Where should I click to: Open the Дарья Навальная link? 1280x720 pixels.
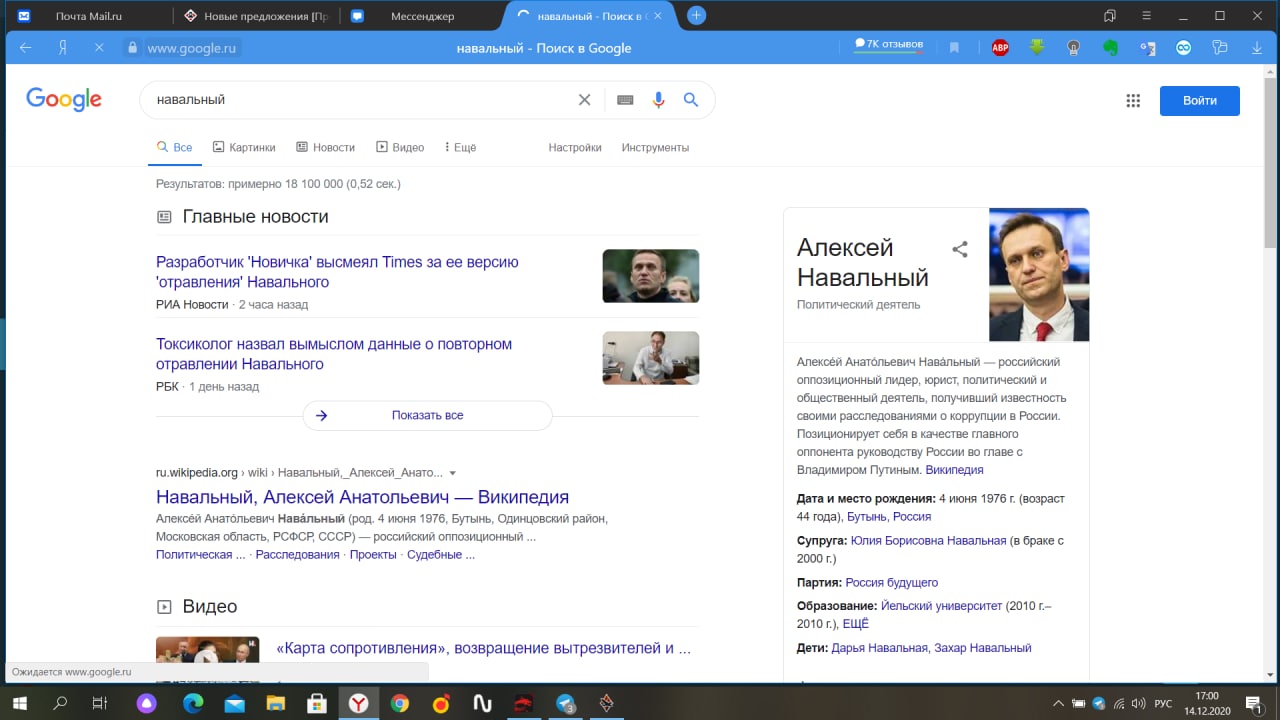(879, 648)
